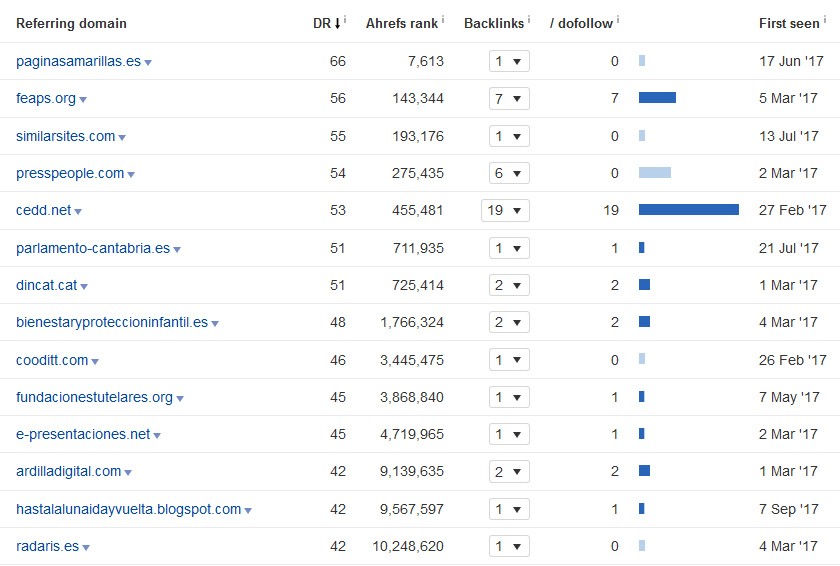Click the light bar in presspeople.com row
Image resolution: width=840 pixels, height=566 pixels.
[x=655, y=172]
